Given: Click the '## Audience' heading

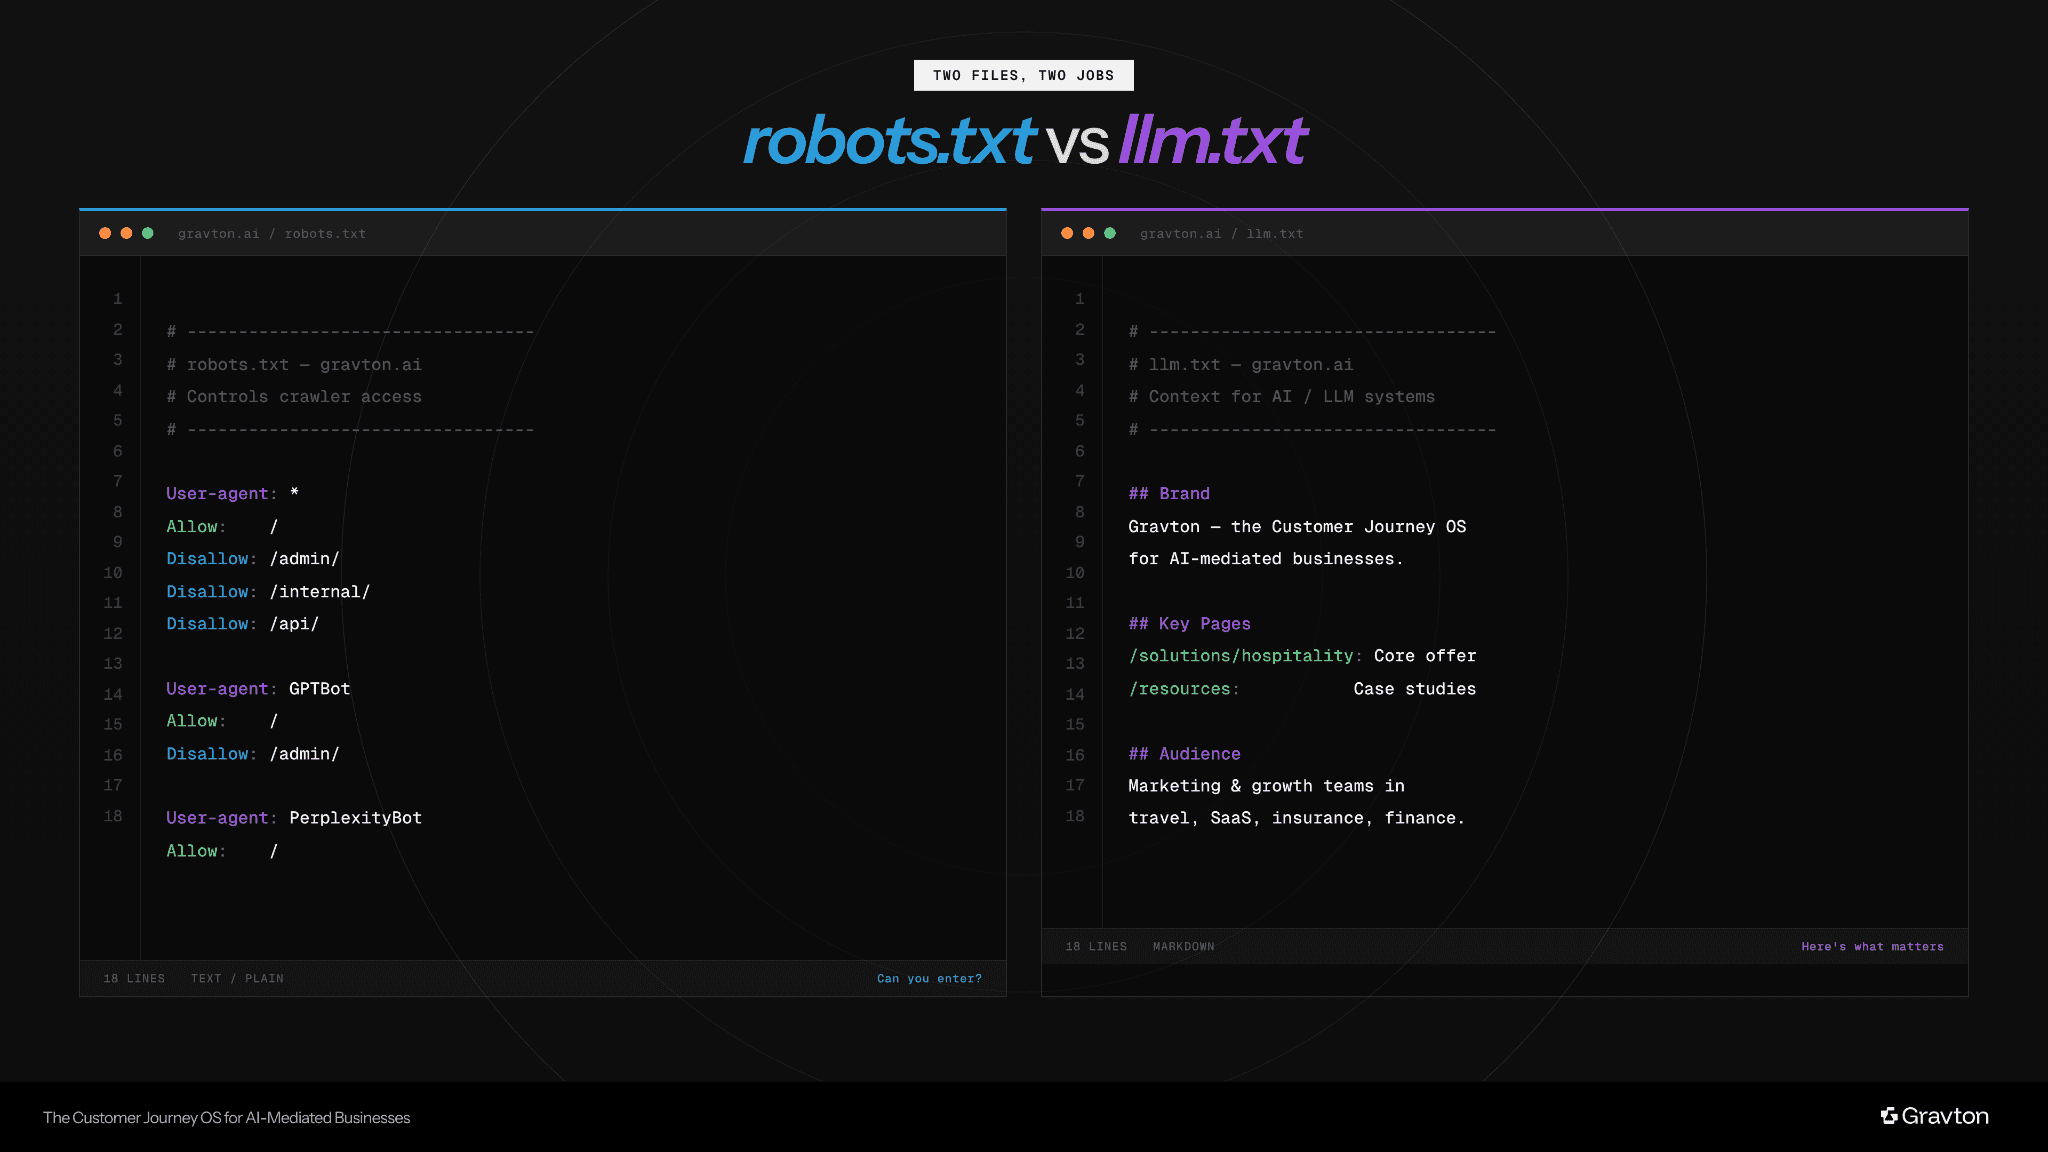Looking at the screenshot, I should 1185,754.
